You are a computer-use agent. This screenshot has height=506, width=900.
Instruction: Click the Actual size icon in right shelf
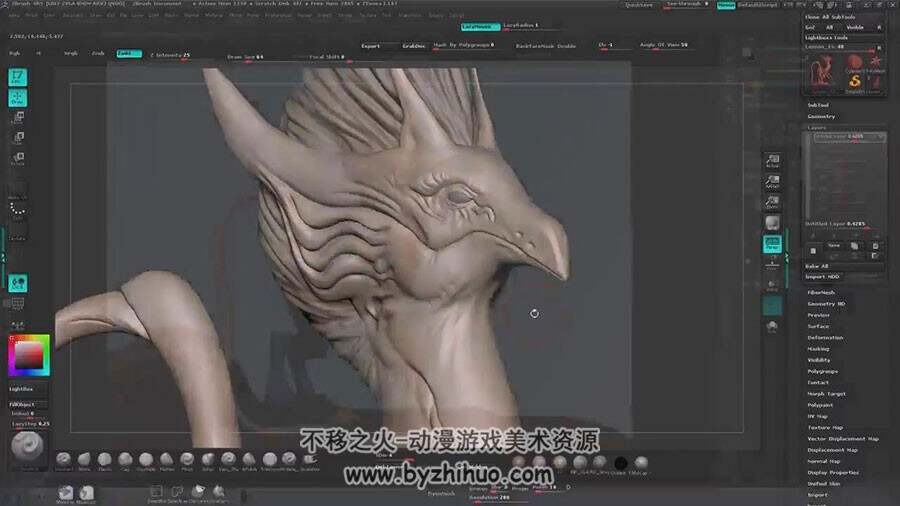click(x=773, y=161)
